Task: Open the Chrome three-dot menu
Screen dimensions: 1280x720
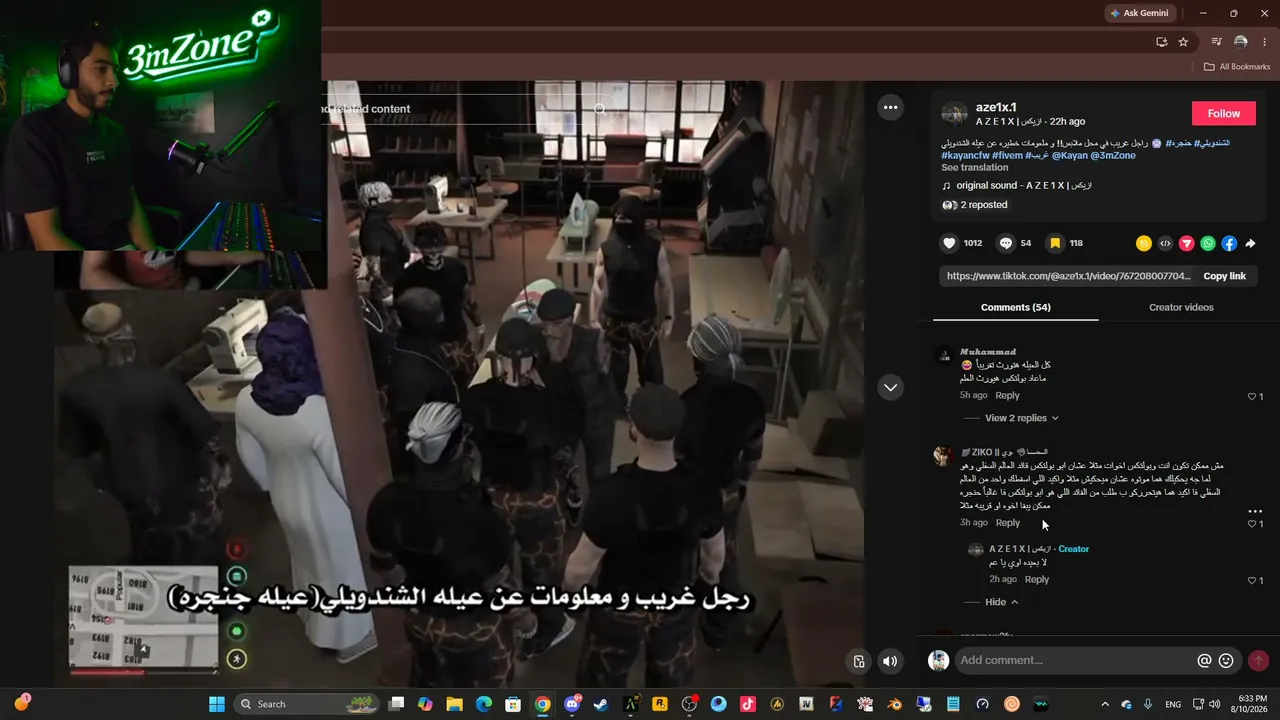Action: (x=1264, y=42)
